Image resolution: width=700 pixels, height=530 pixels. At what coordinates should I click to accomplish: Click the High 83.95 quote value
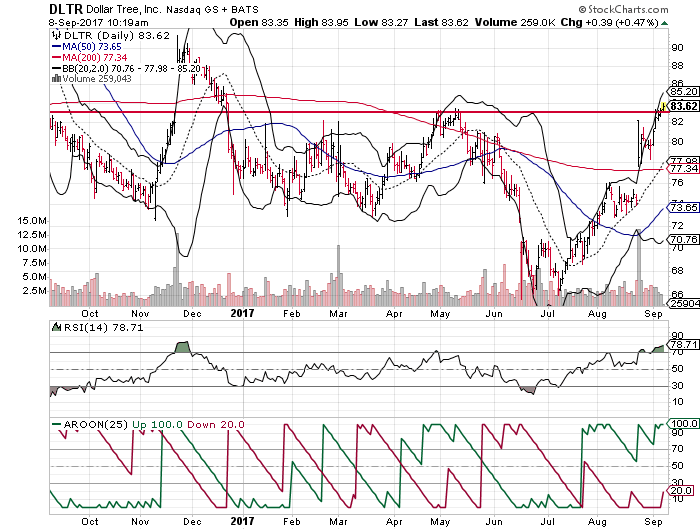tap(321, 22)
